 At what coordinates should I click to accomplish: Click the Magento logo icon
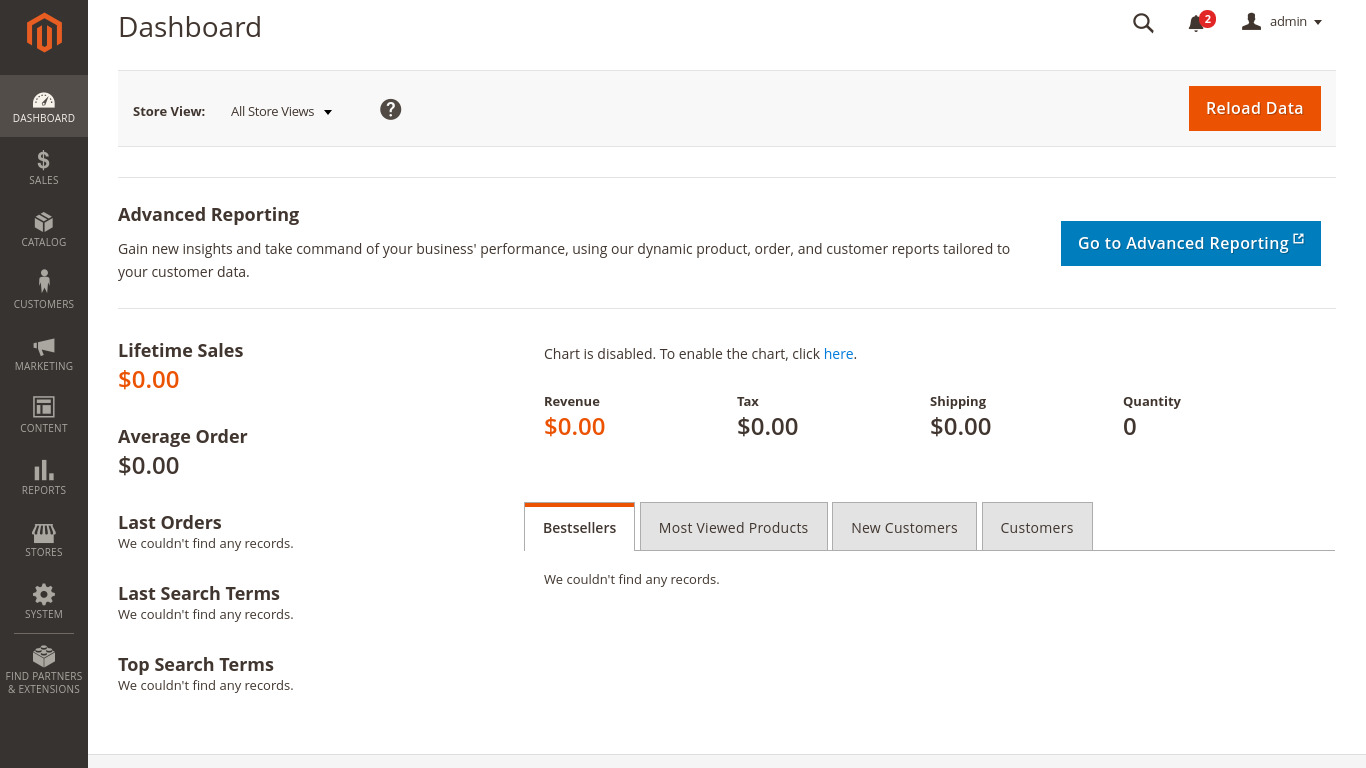(44, 33)
